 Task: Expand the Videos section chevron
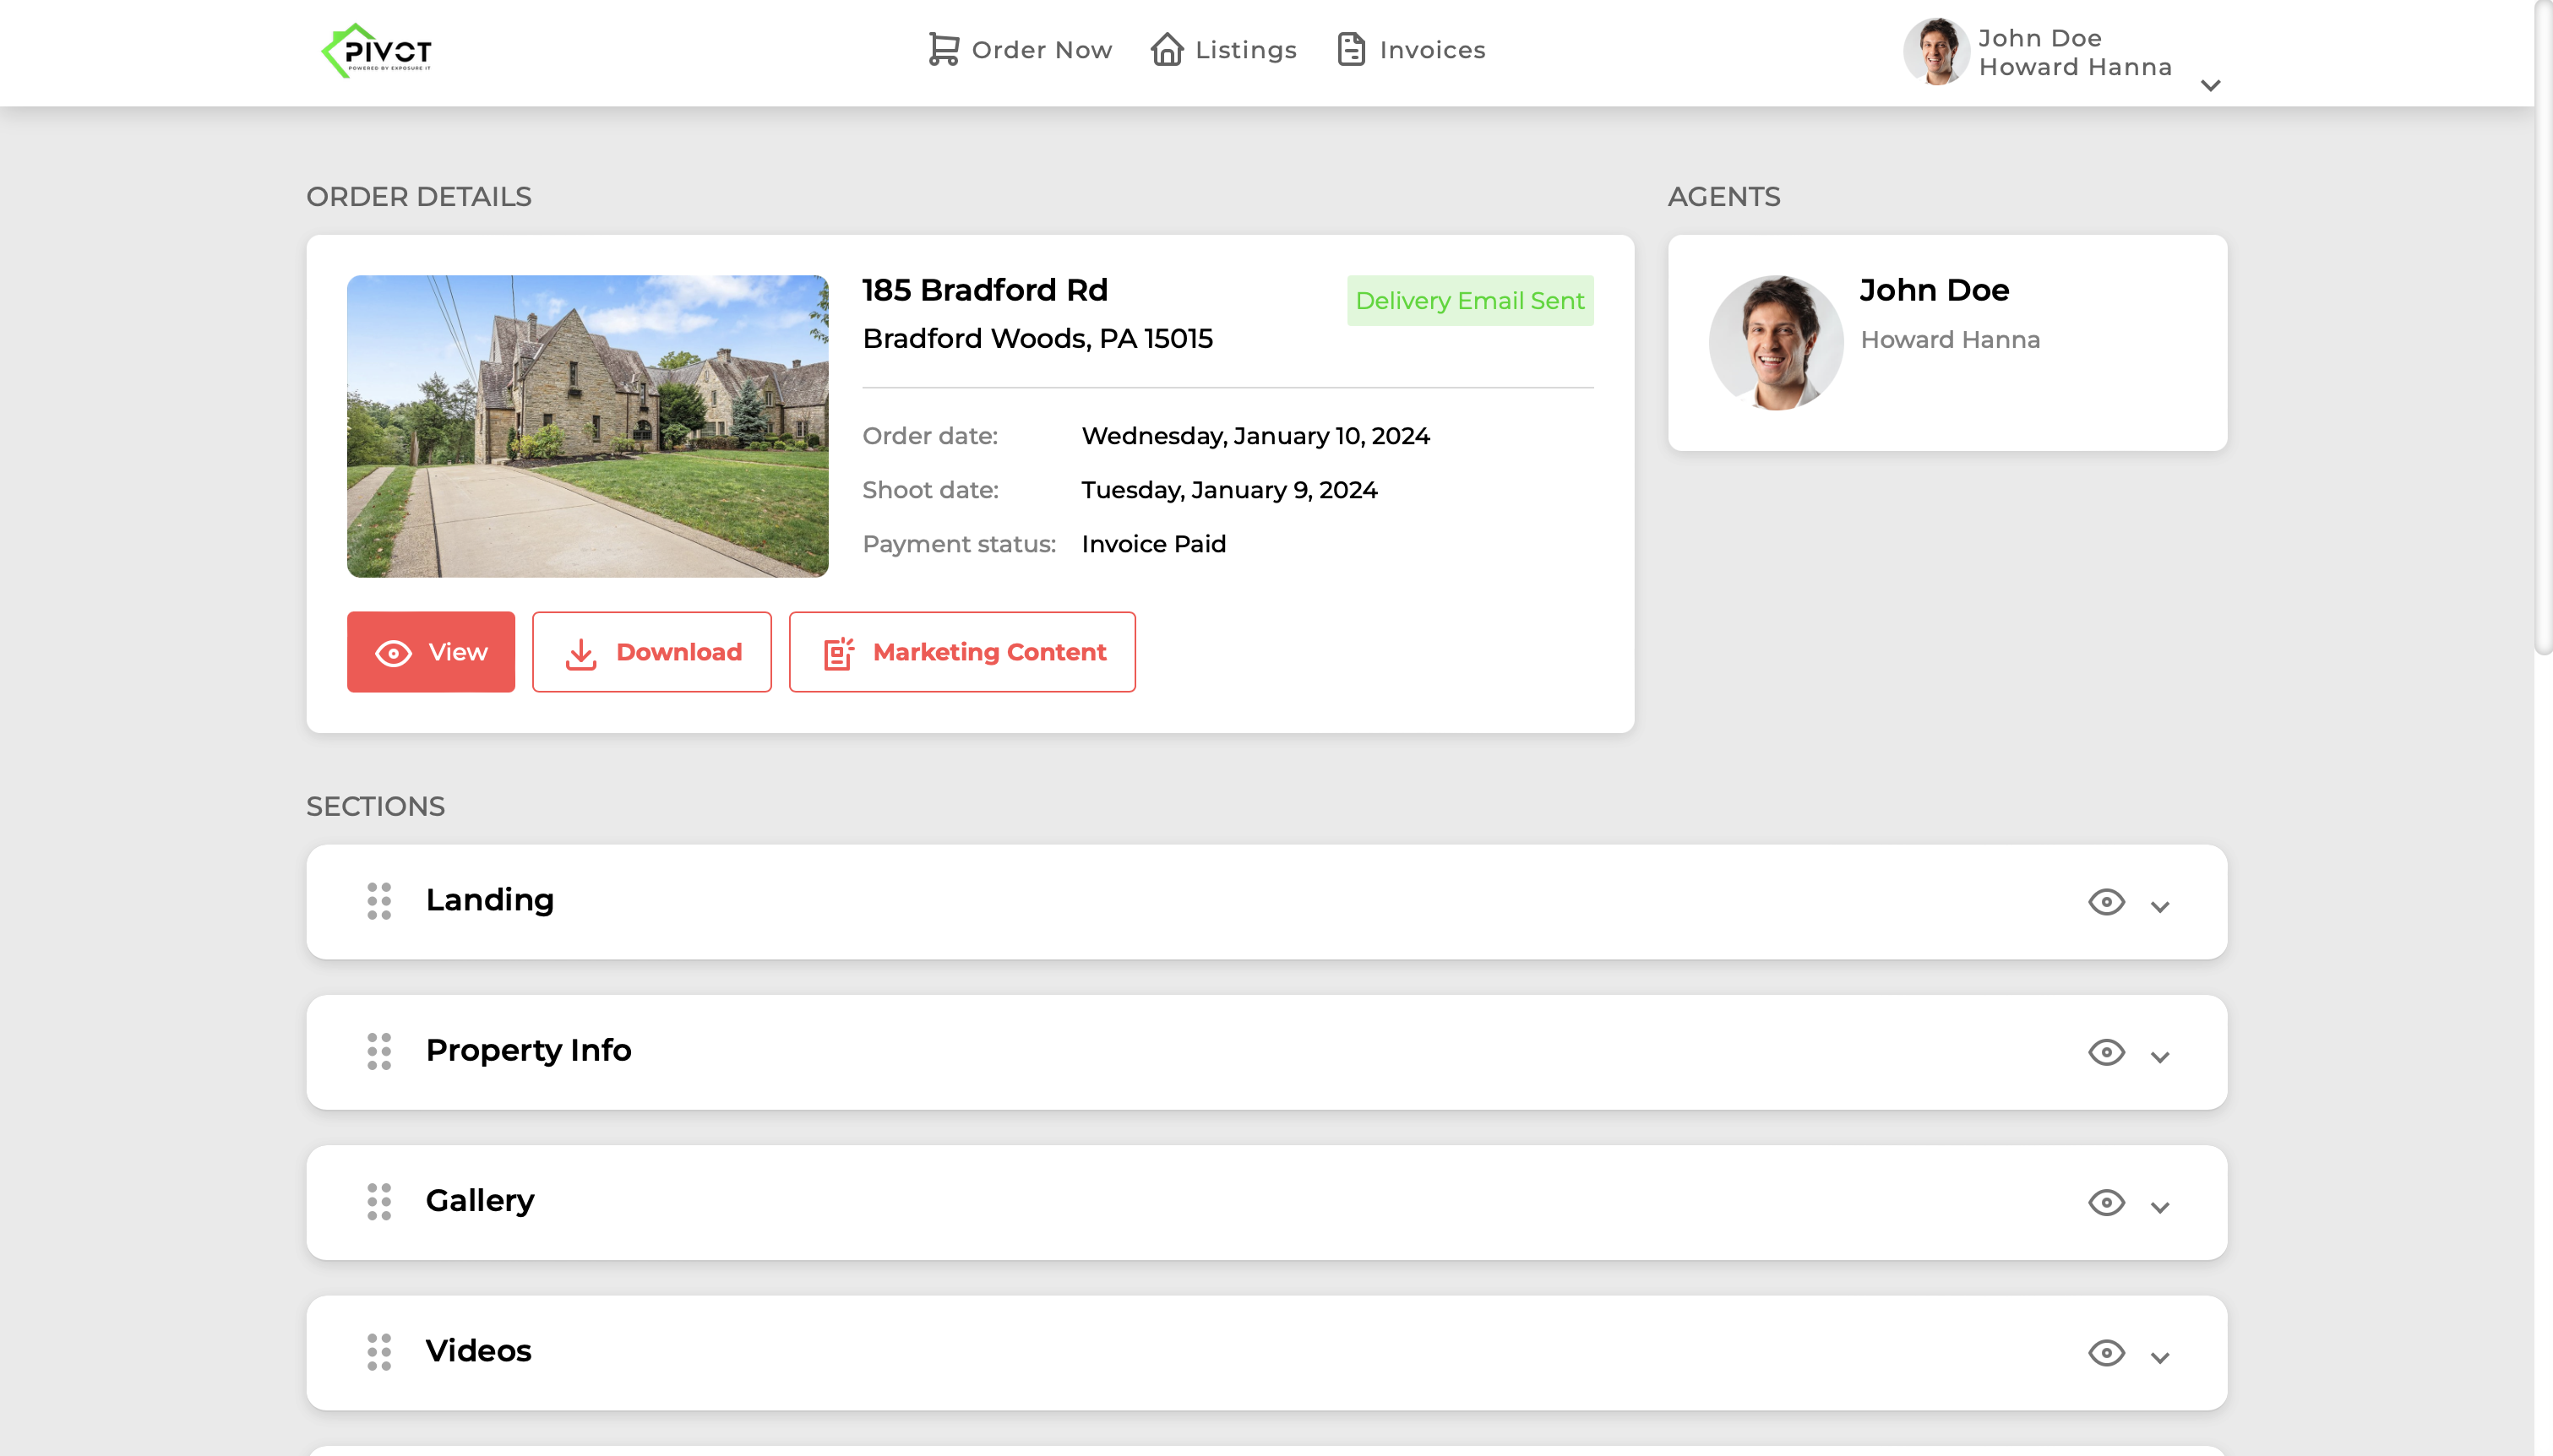(2160, 1357)
